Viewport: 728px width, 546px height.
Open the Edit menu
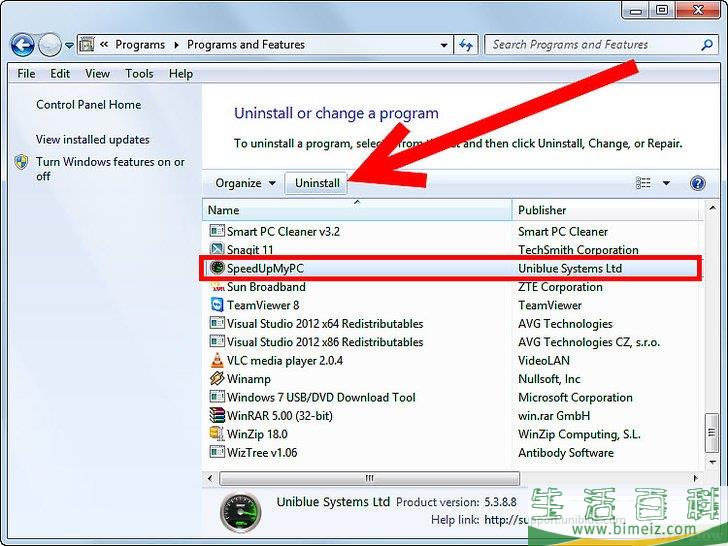[x=60, y=73]
